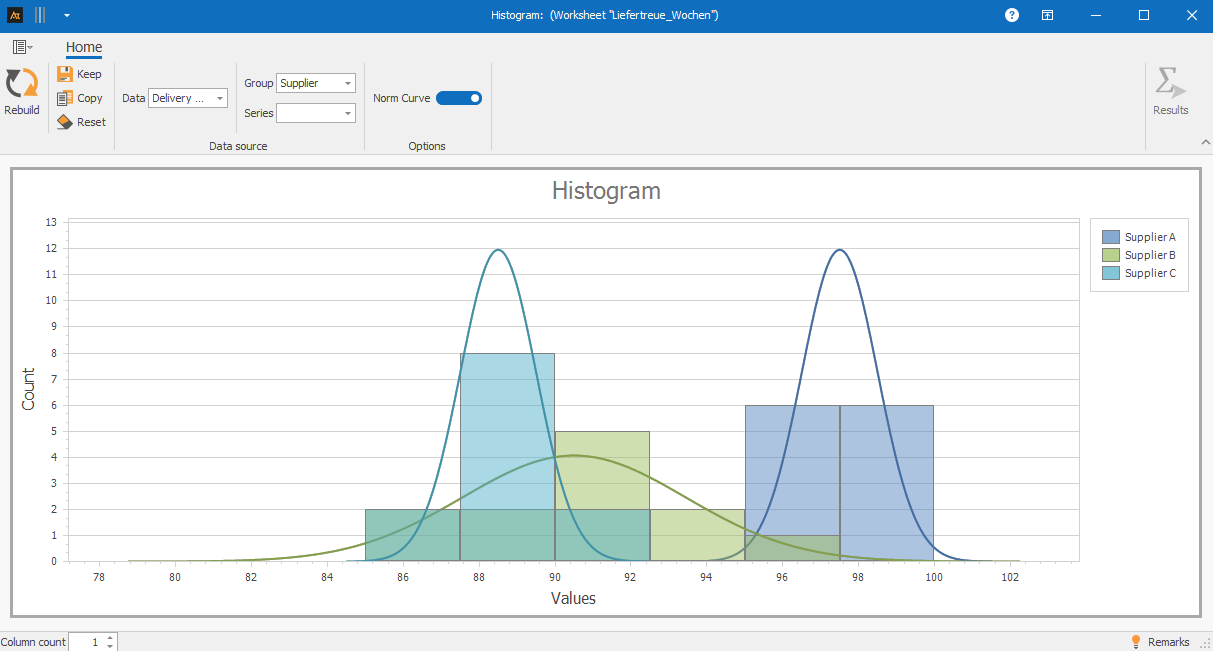
Task: Click the Reset eraser icon
Action: tap(65, 122)
